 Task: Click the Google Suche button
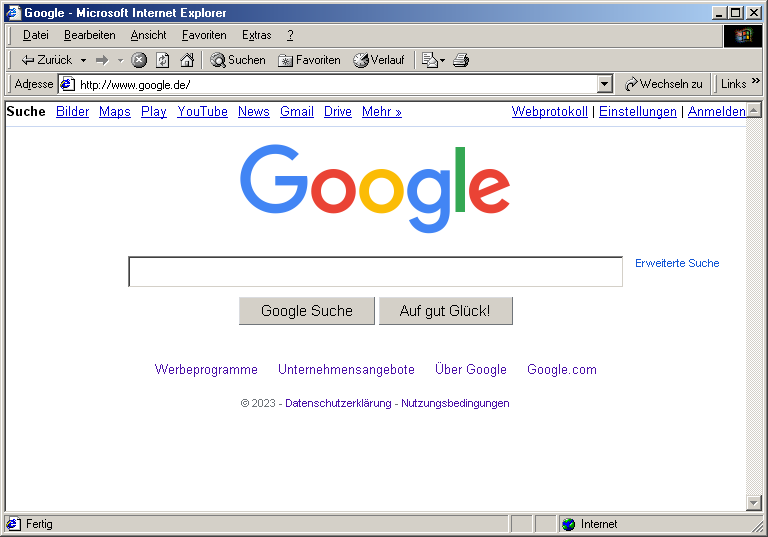pos(307,311)
